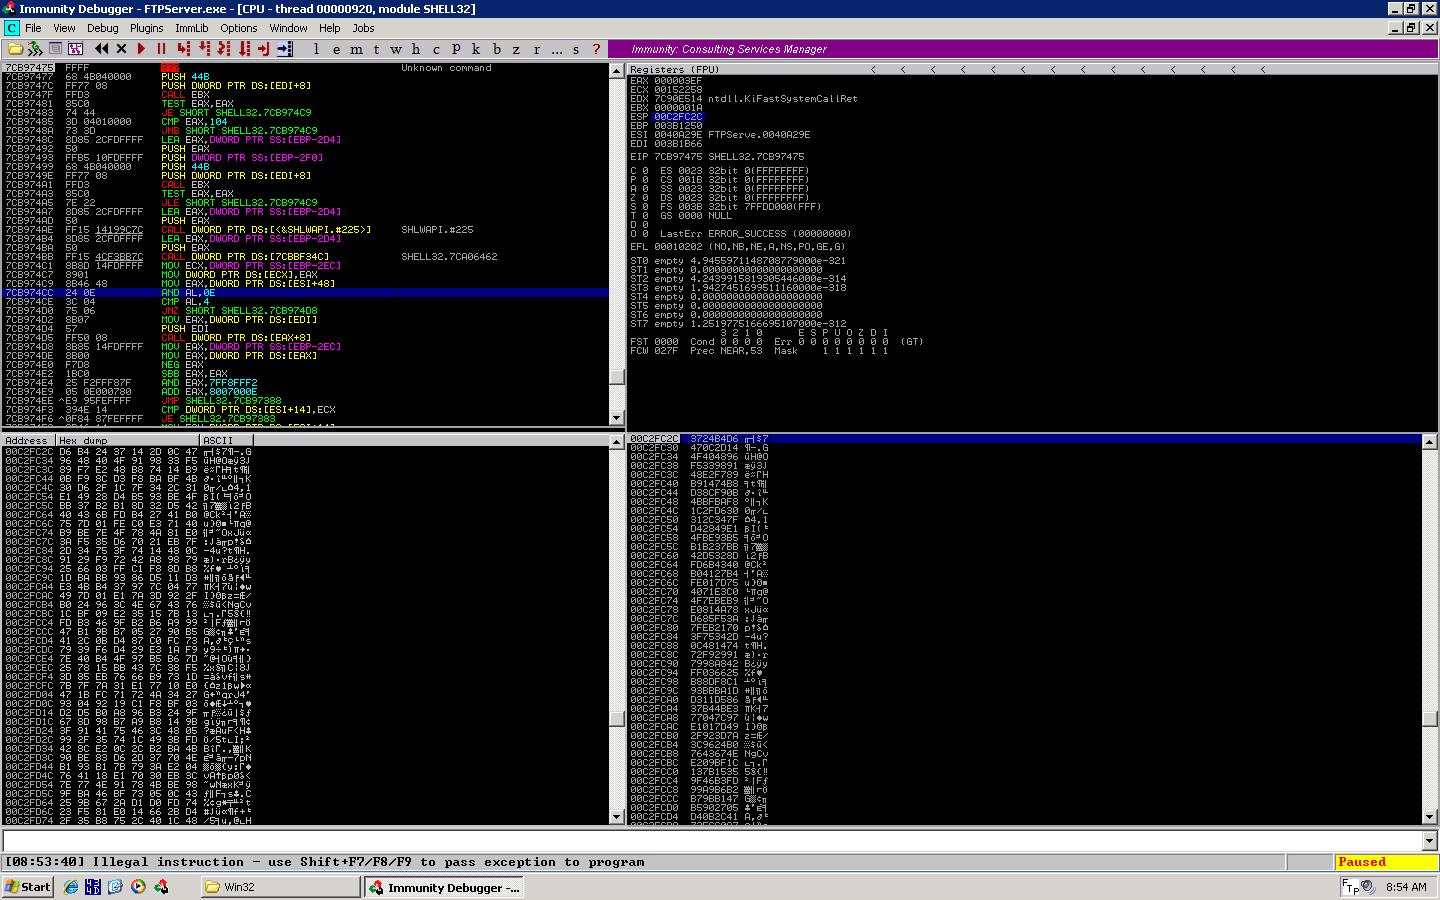
Task: Click the red Run program arrow
Action: (x=141, y=49)
